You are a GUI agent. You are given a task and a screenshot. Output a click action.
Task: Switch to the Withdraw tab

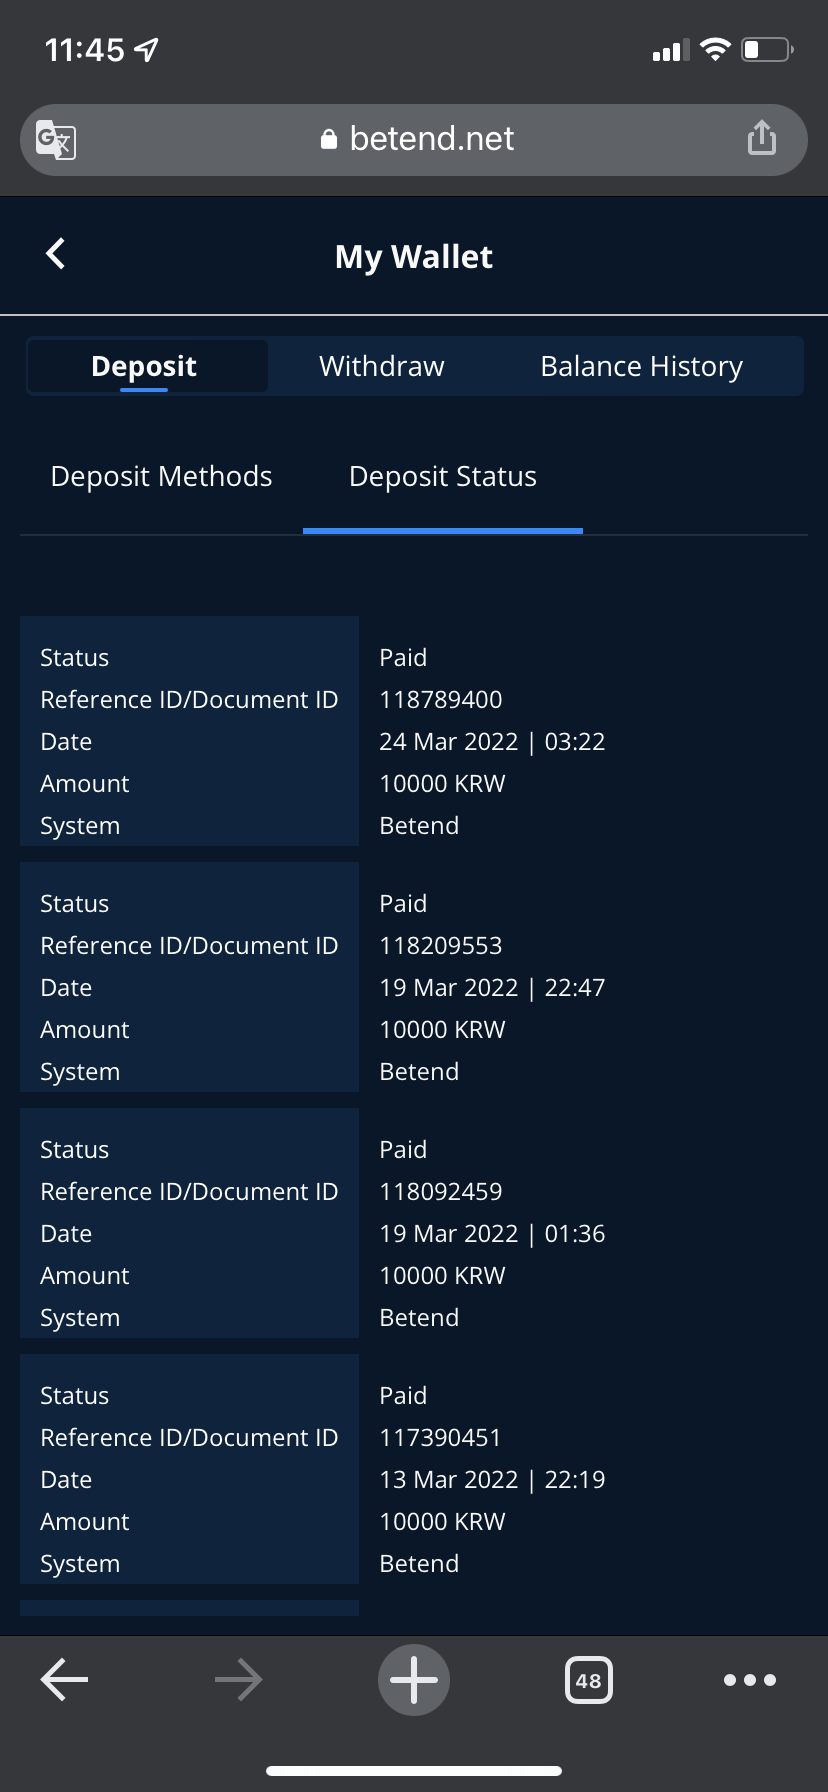click(x=381, y=366)
